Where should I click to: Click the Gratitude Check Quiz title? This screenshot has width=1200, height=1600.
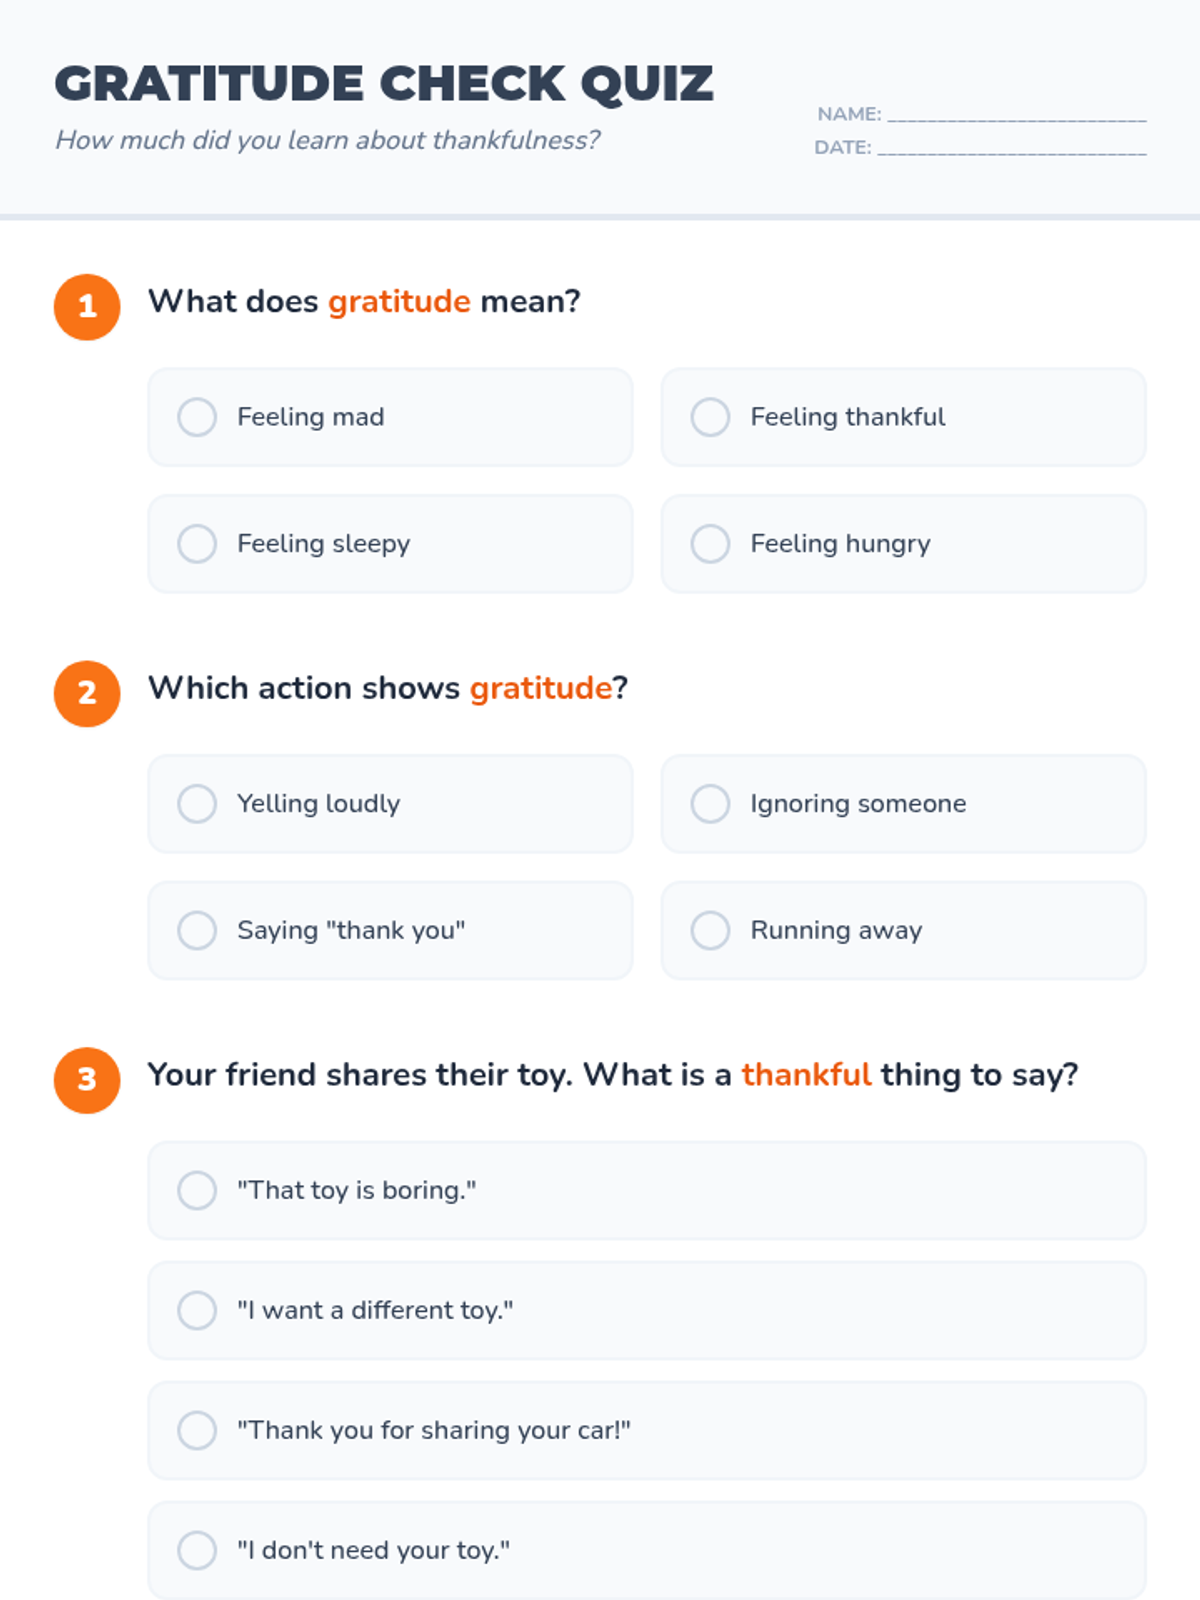(384, 84)
